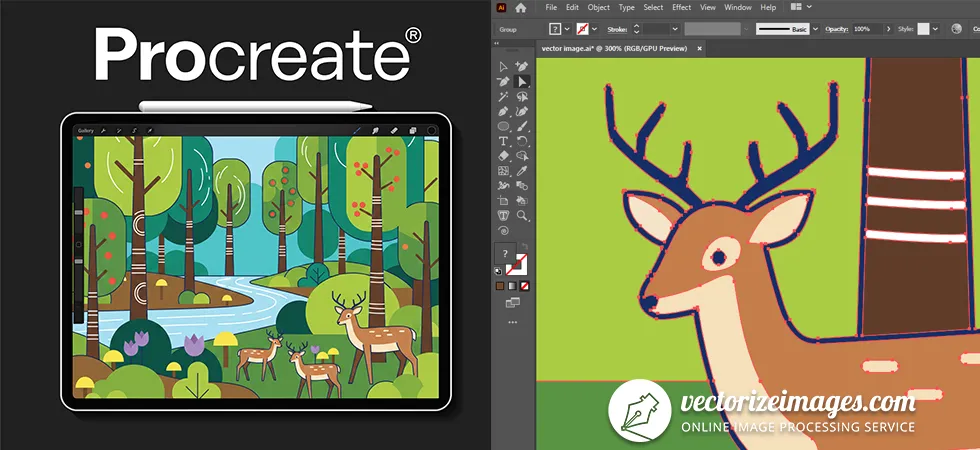Open variable width profile dropdown
980x450 pixels.
(746, 29)
